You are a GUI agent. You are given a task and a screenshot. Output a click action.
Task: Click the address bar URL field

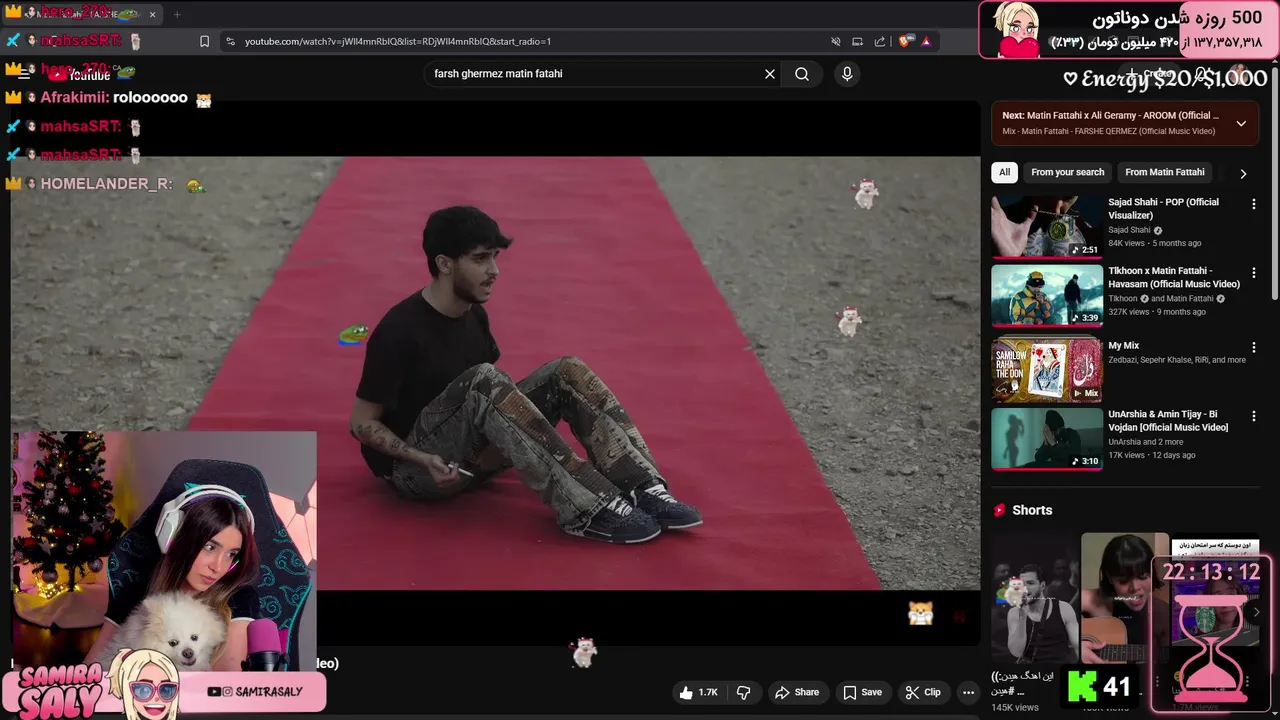click(530, 41)
